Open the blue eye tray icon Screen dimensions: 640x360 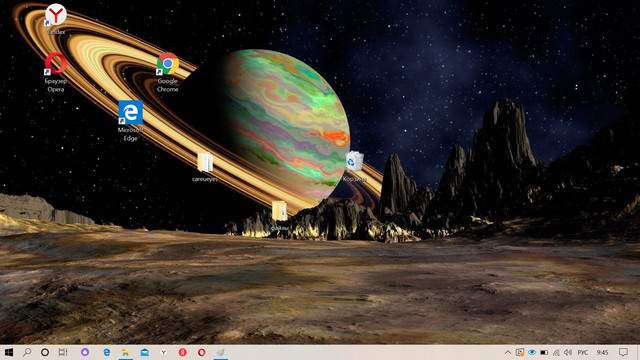(532, 352)
